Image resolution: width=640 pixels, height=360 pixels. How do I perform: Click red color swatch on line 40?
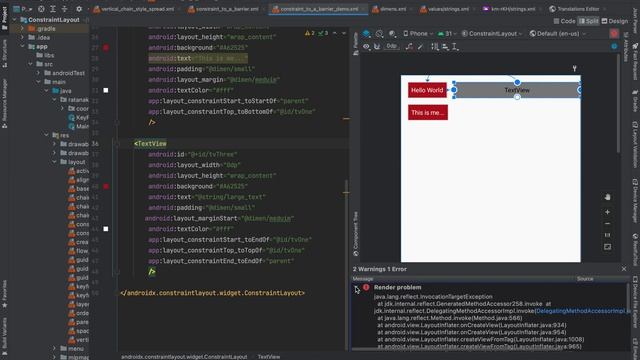106,187
